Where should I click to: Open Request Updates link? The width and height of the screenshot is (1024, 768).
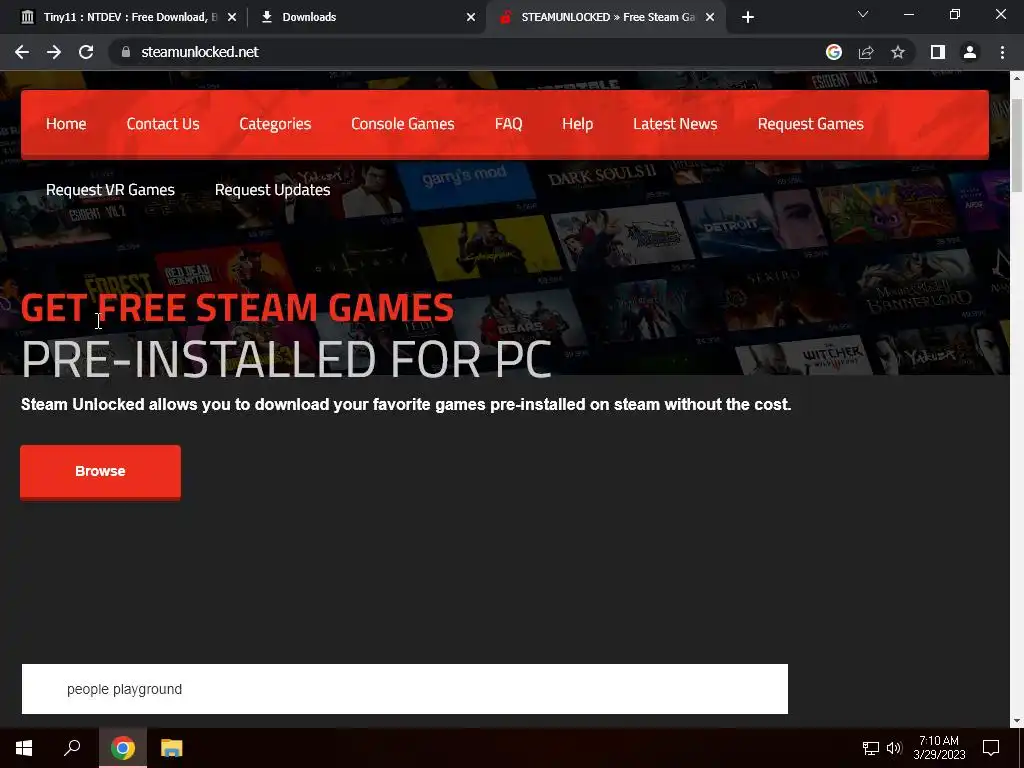click(272, 189)
